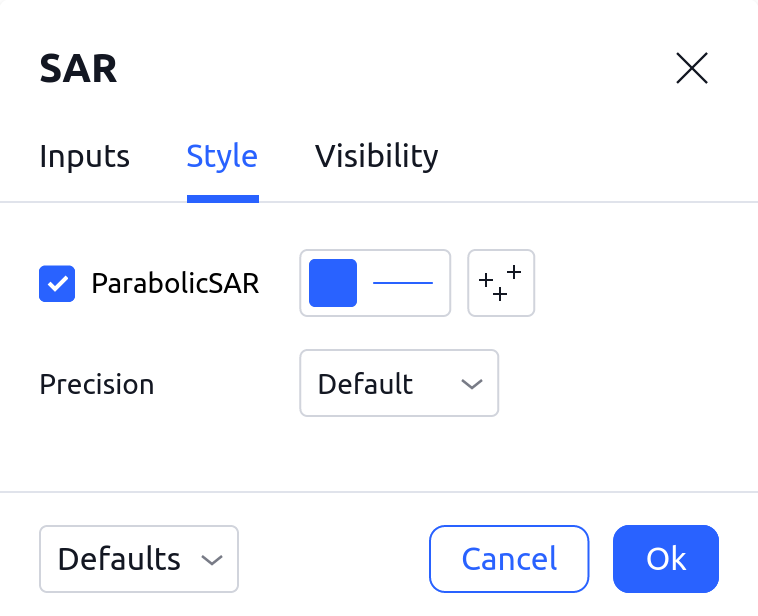Click the white checkmark icon next to ParabolicSAR
Image resolution: width=758 pixels, height=616 pixels.
pyautogui.click(x=57, y=284)
